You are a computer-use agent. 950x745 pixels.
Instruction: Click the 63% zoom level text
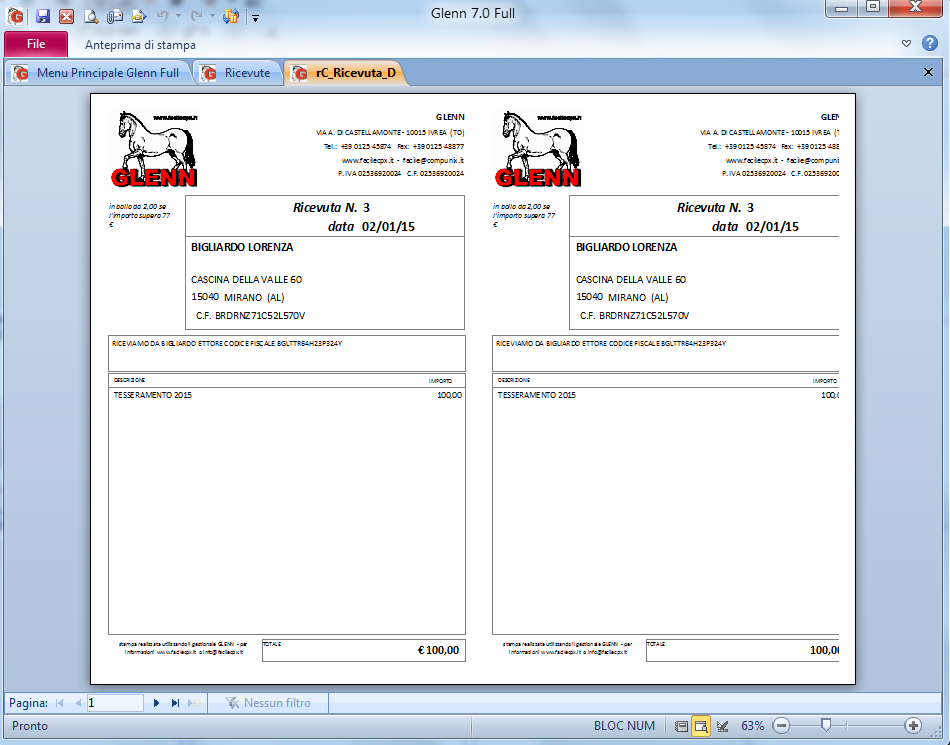(752, 726)
